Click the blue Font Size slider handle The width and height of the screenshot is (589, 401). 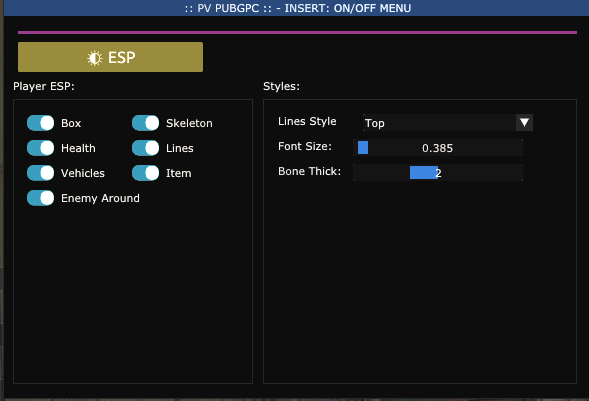point(363,148)
